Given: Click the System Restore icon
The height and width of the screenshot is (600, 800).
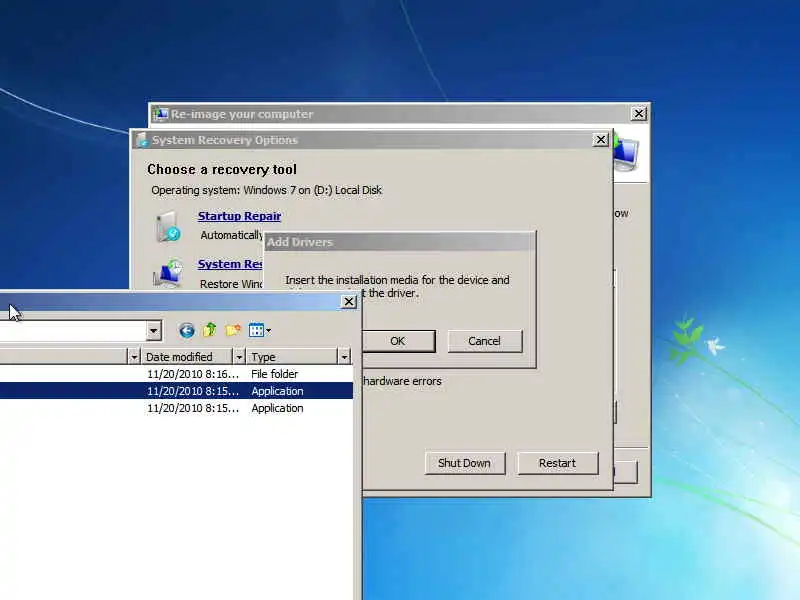Looking at the screenshot, I should (x=168, y=273).
